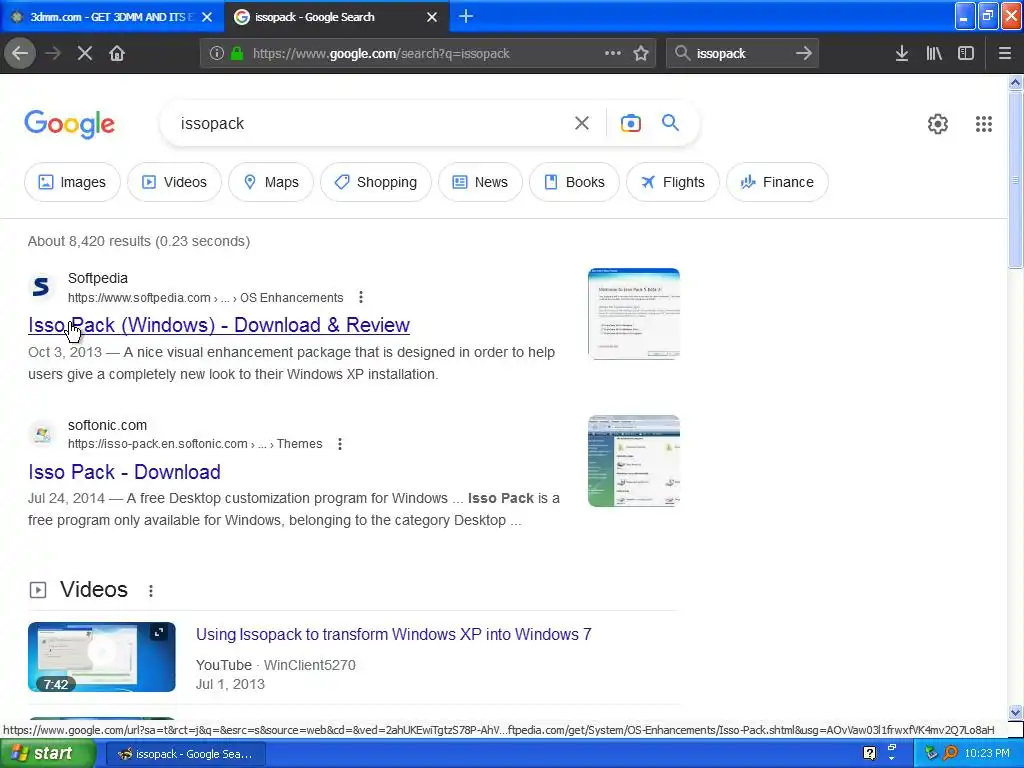Open Isso Pack (Windows) - Download & Review
This screenshot has height=768, width=1024.
click(219, 325)
